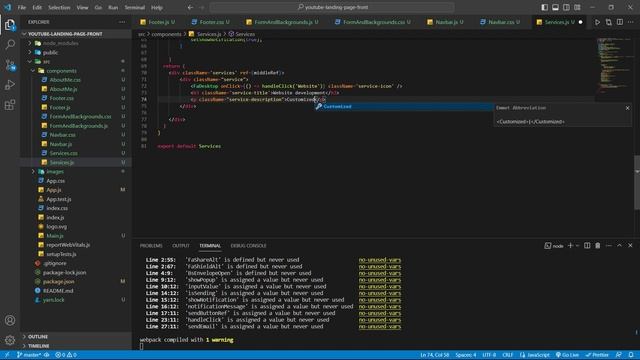
Task: Change CRLF end of line sequence
Action: [507, 355]
